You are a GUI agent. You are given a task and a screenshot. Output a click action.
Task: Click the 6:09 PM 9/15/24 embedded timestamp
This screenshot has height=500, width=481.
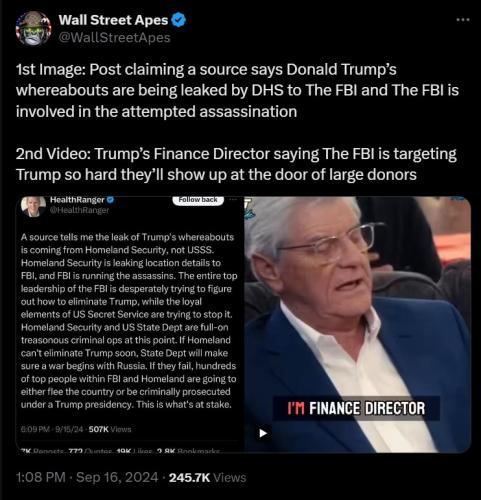tap(52, 429)
